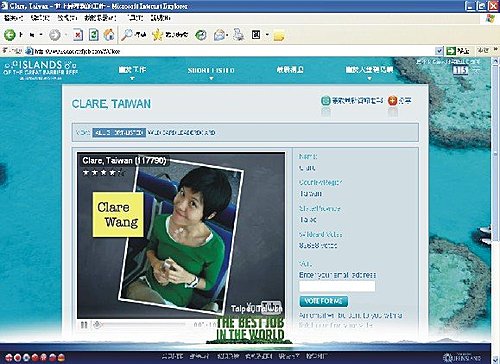The height and width of the screenshot is (364, 500).
Task: Expand the first Chinese nav menu item
Action: 132,70
